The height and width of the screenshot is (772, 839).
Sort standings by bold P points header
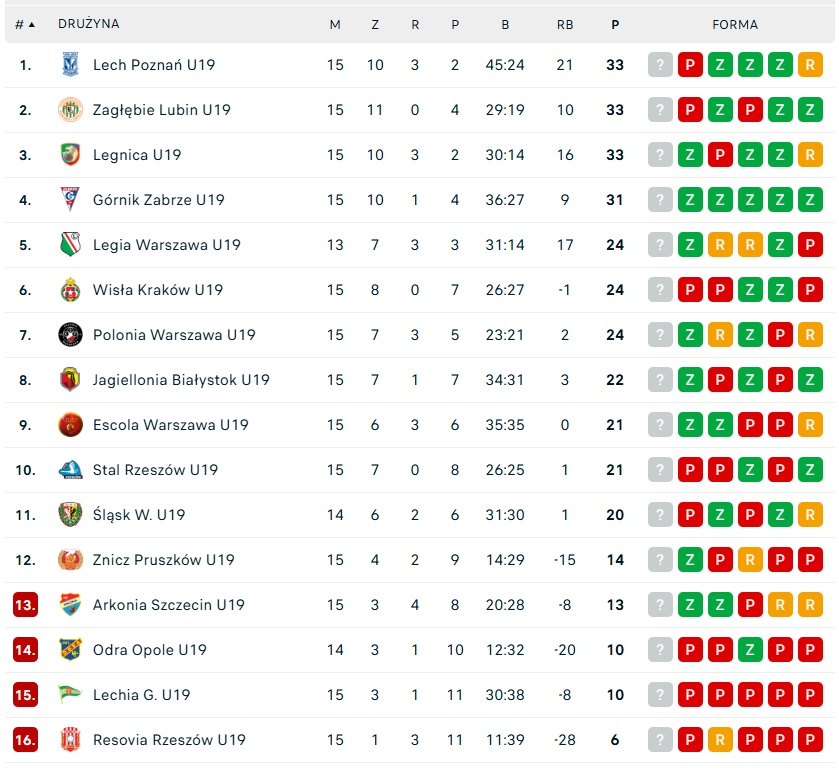pos(615,24)
